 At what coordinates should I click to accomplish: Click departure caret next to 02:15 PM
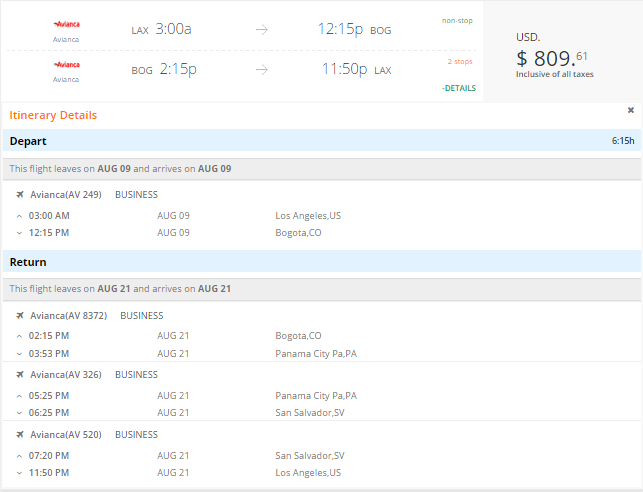point(19,336)
